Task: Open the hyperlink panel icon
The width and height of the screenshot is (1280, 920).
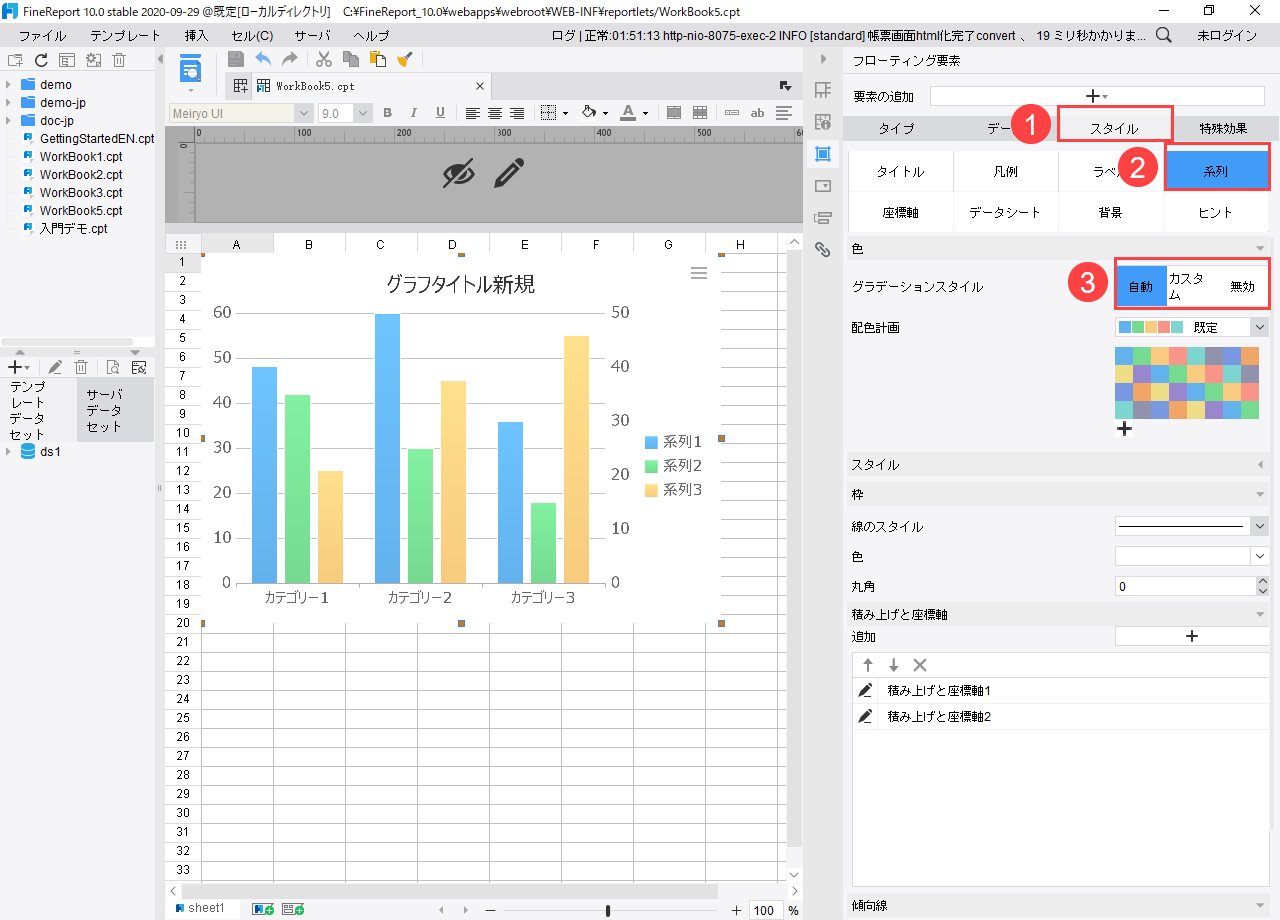Action: 823,249
